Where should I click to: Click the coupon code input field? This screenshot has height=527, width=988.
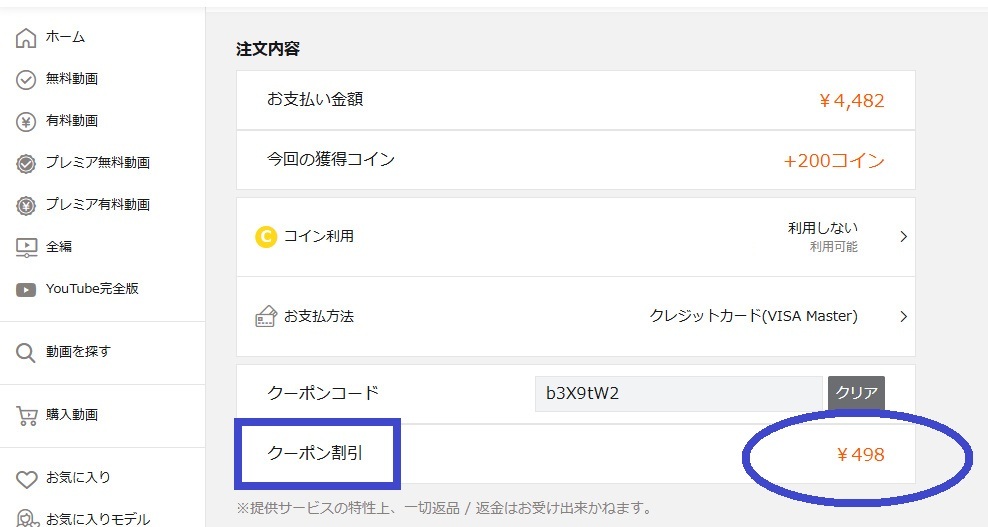pyautogui.click(x=678, y=393)
